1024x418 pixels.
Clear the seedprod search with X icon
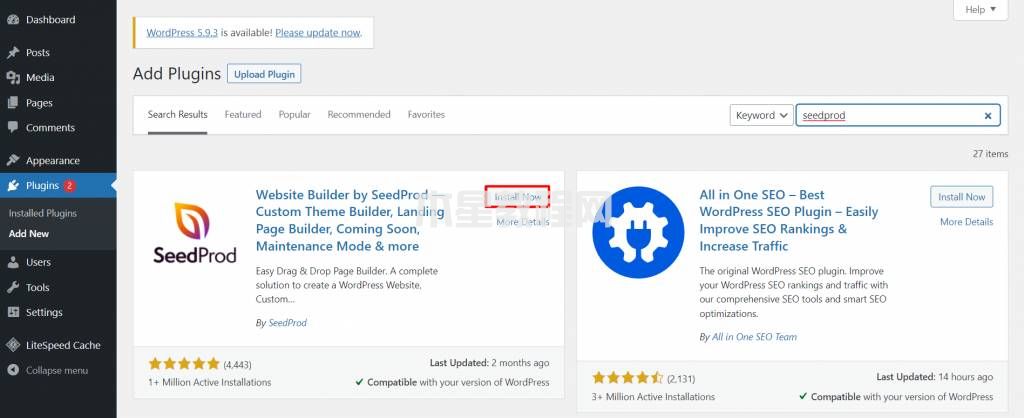click(x=988, y=116)
